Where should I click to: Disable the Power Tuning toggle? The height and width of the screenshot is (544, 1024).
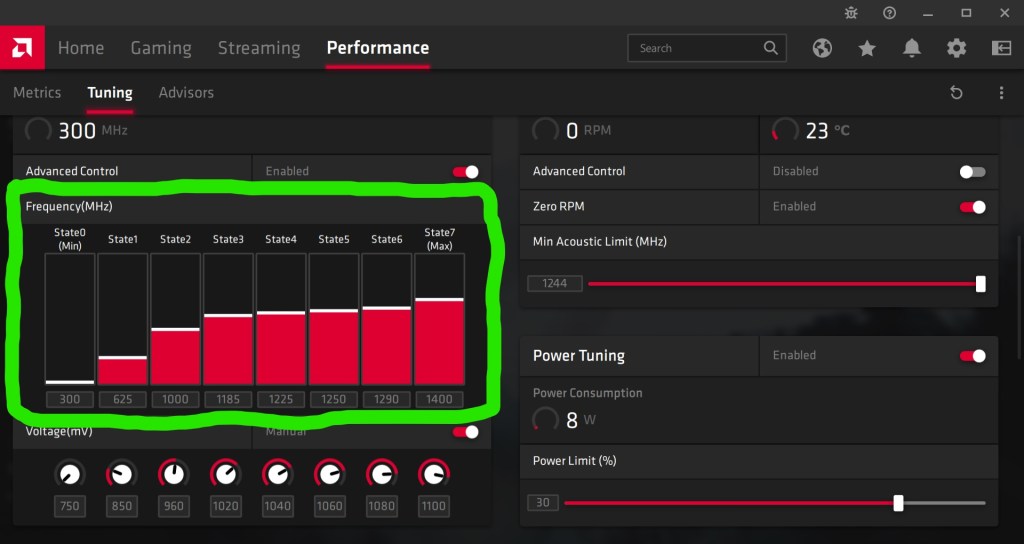click(x=972, y=356)
